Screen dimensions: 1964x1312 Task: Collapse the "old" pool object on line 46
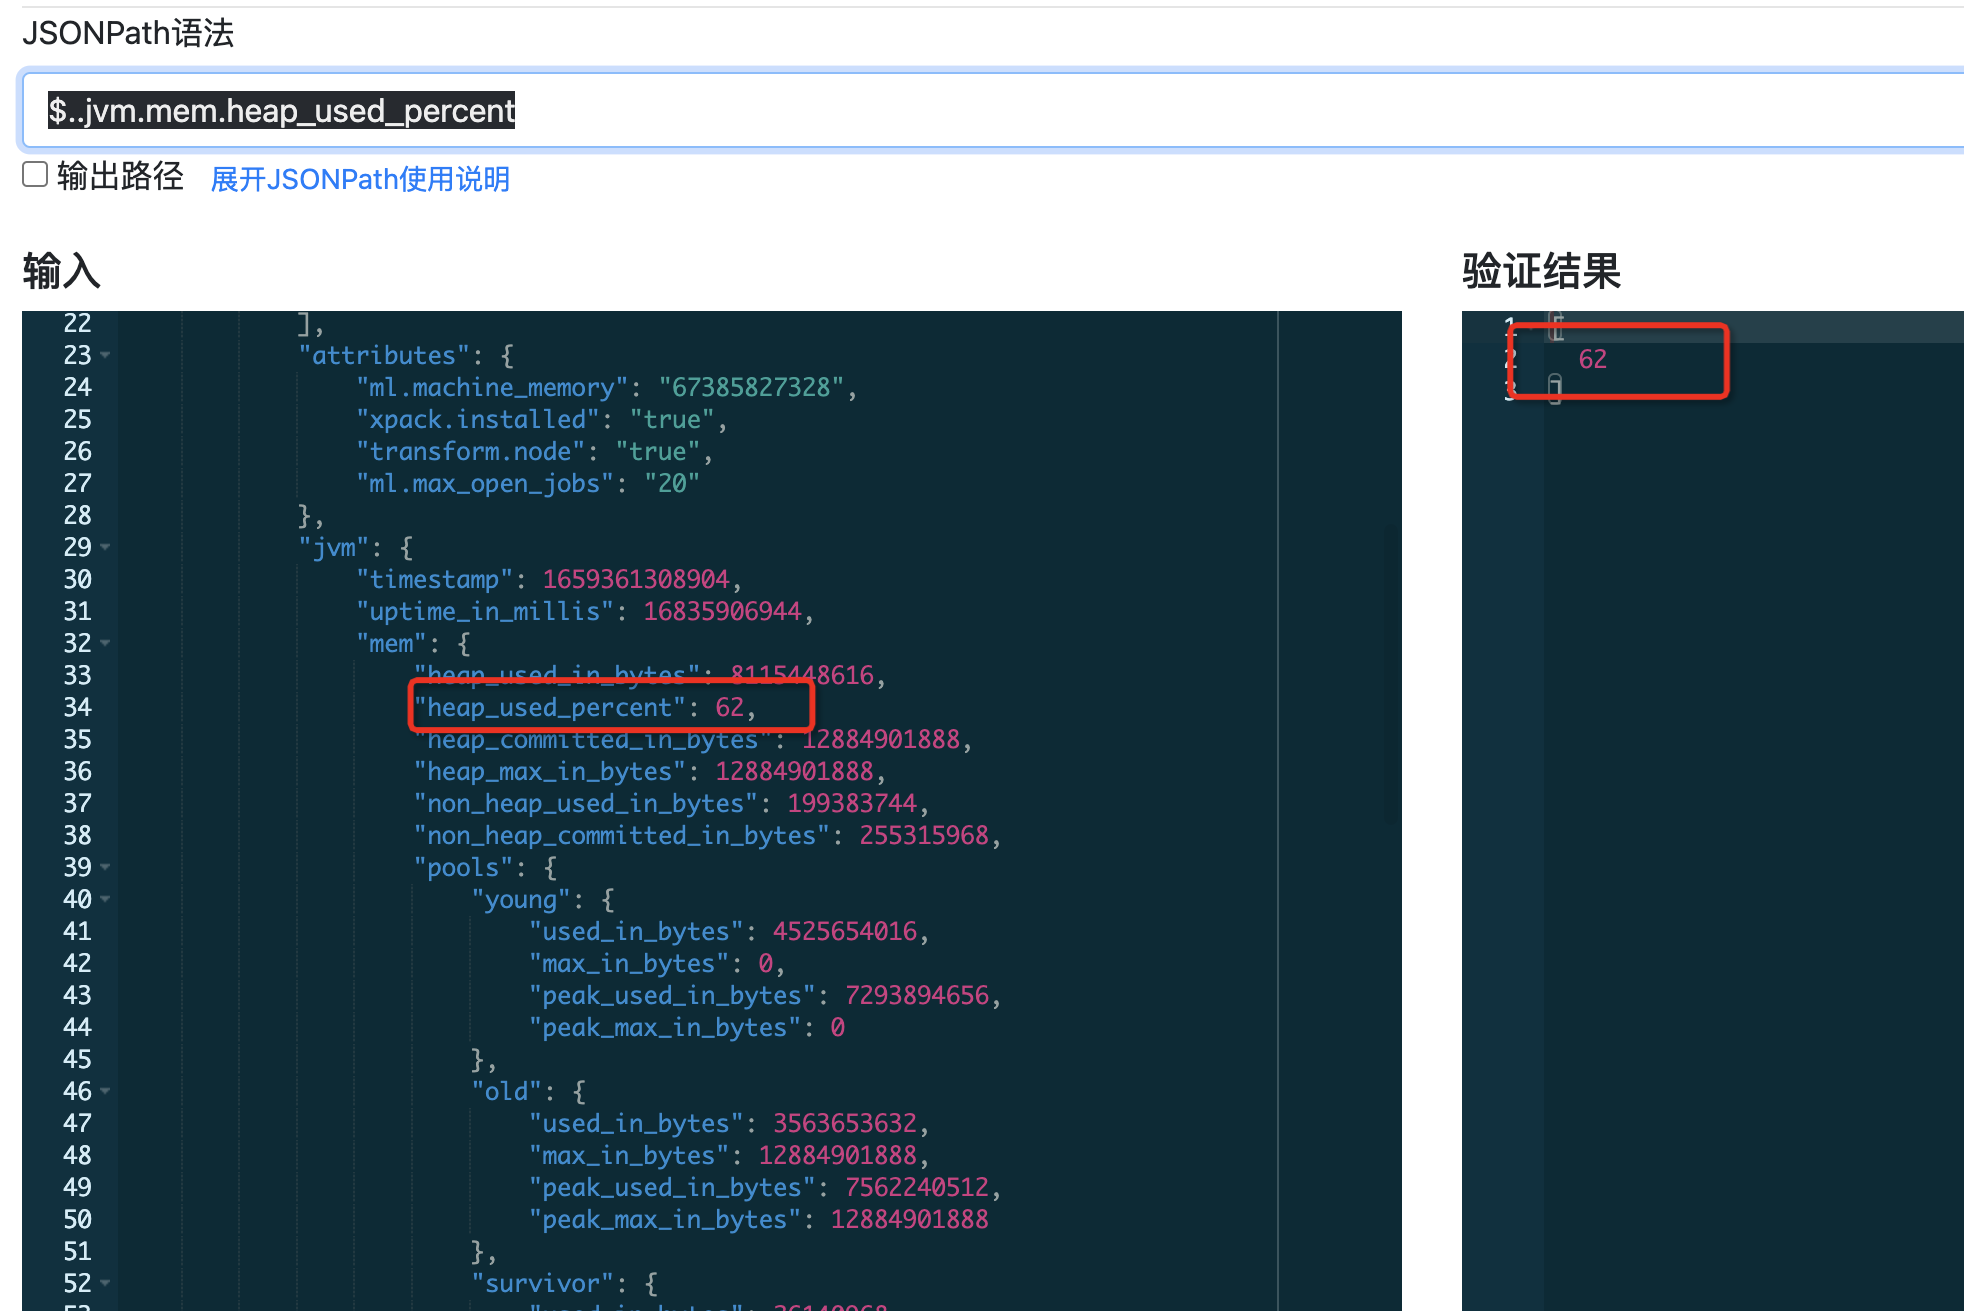(x=106, y=1091)
